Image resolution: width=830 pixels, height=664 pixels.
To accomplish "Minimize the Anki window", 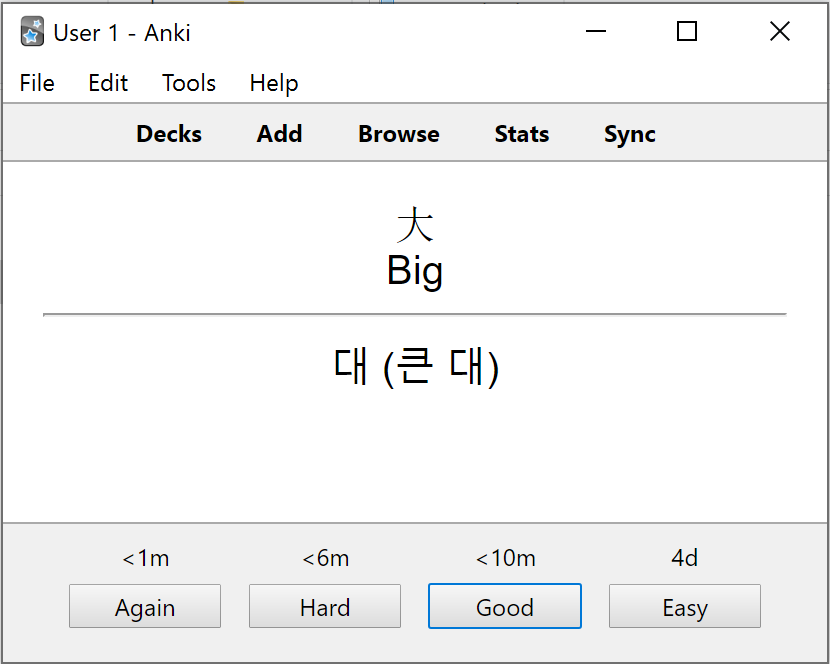I will tap(596, 31).
